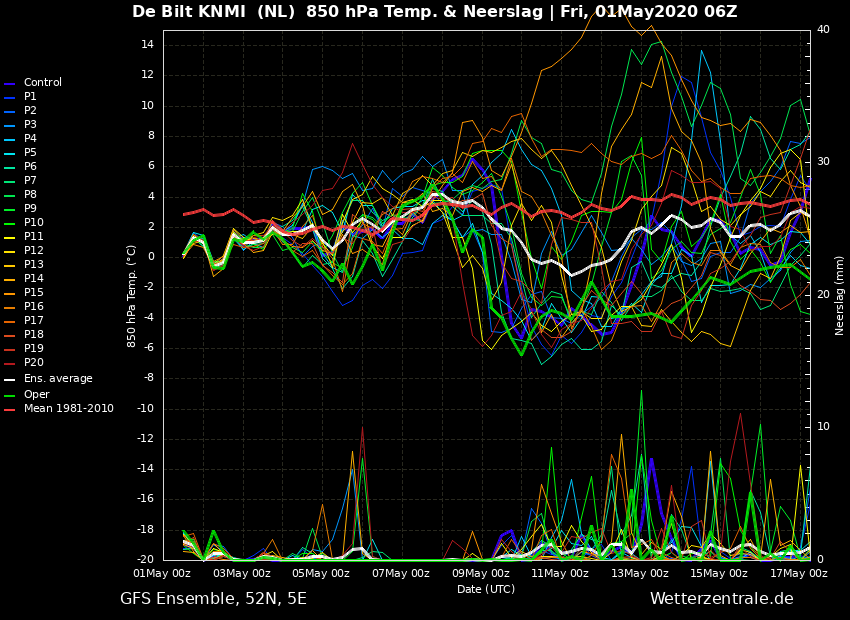The image size is (850, 620).
Task: Click the P5 legend label
Action: pyautogui.click(x=30, y=152)
